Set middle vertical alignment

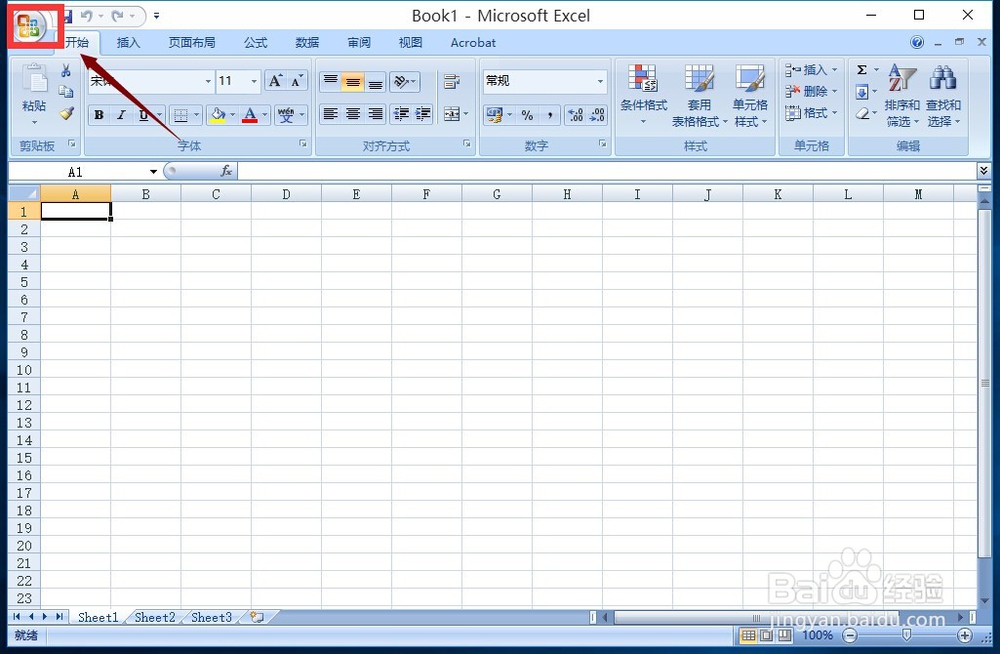(x=353, y=82)
